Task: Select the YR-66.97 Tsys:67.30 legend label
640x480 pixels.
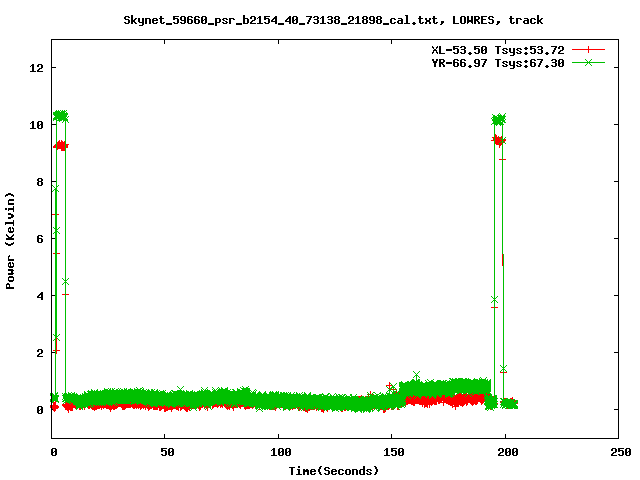Action: click(498, 63)
